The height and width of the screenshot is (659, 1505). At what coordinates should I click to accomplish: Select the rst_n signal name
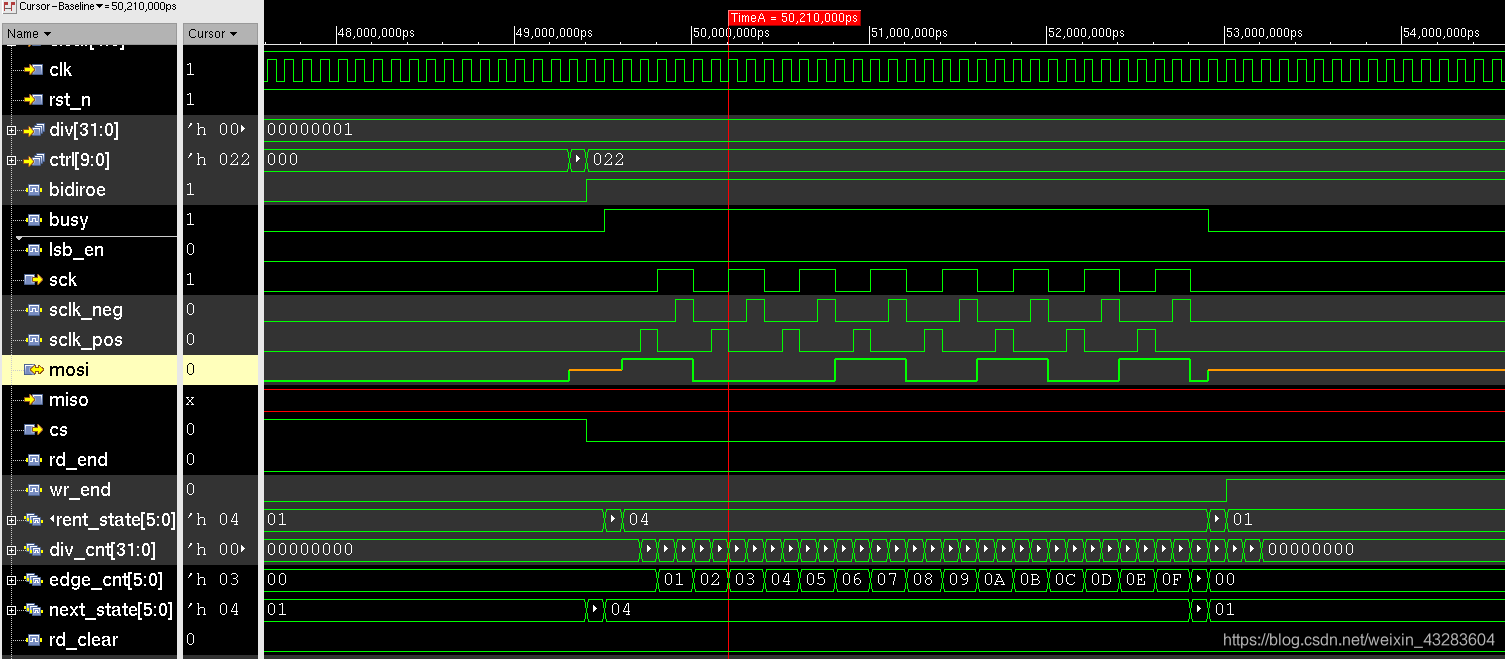69,100
